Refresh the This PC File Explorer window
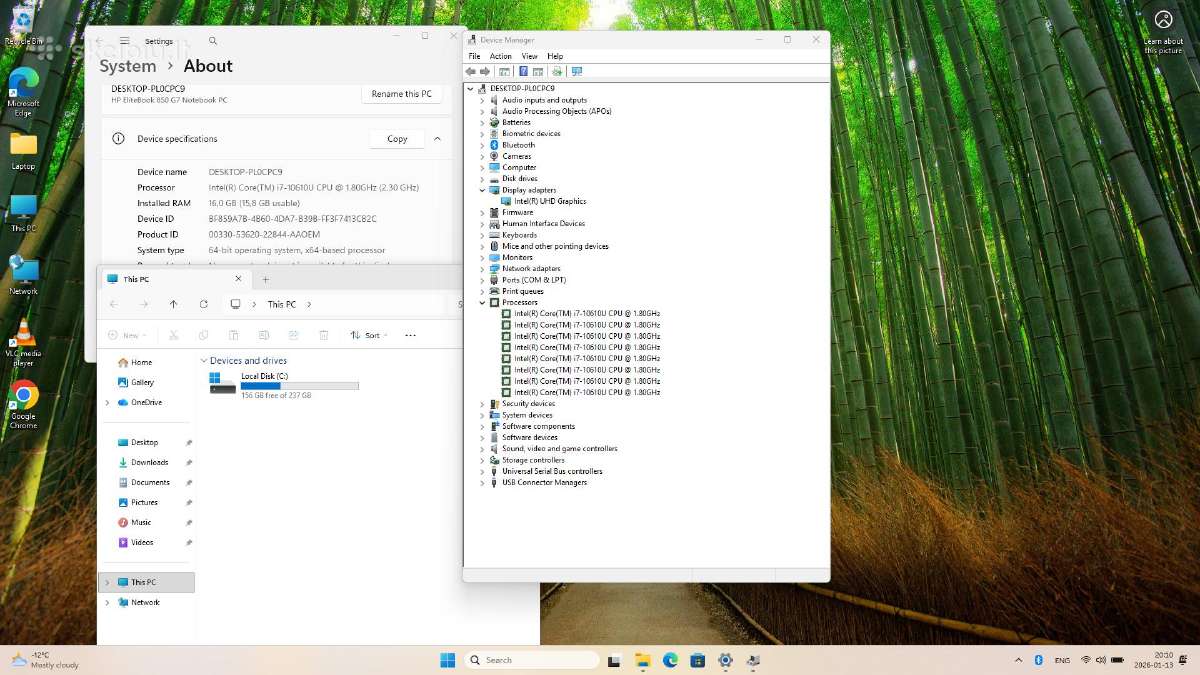This screenshot has height=675, width=1200. click(204, 304)
